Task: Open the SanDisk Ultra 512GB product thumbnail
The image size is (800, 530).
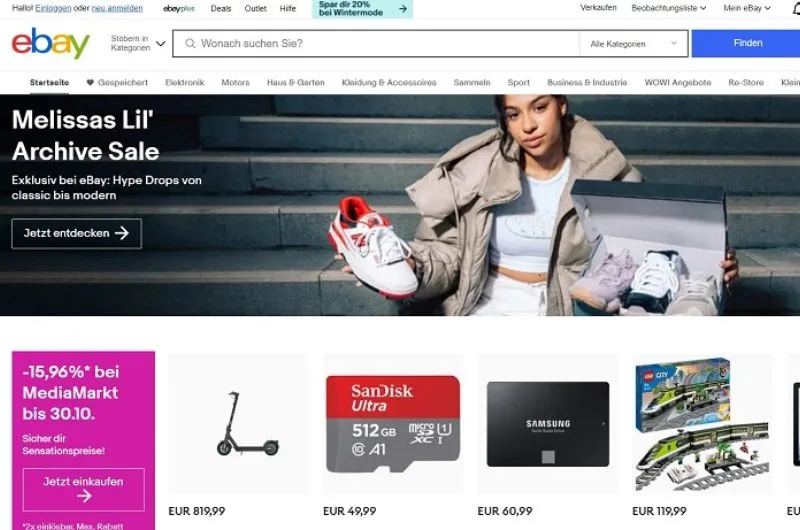Action: tap(393, 424)
